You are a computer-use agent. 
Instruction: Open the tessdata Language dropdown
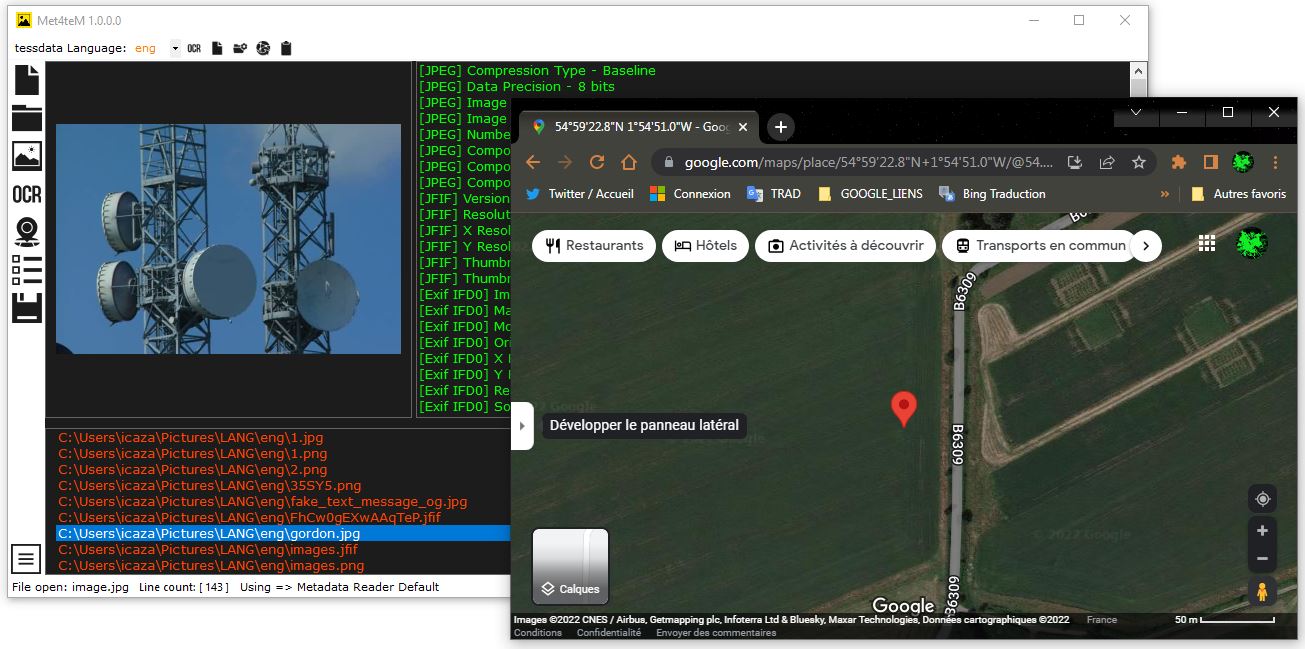(175, 48)
